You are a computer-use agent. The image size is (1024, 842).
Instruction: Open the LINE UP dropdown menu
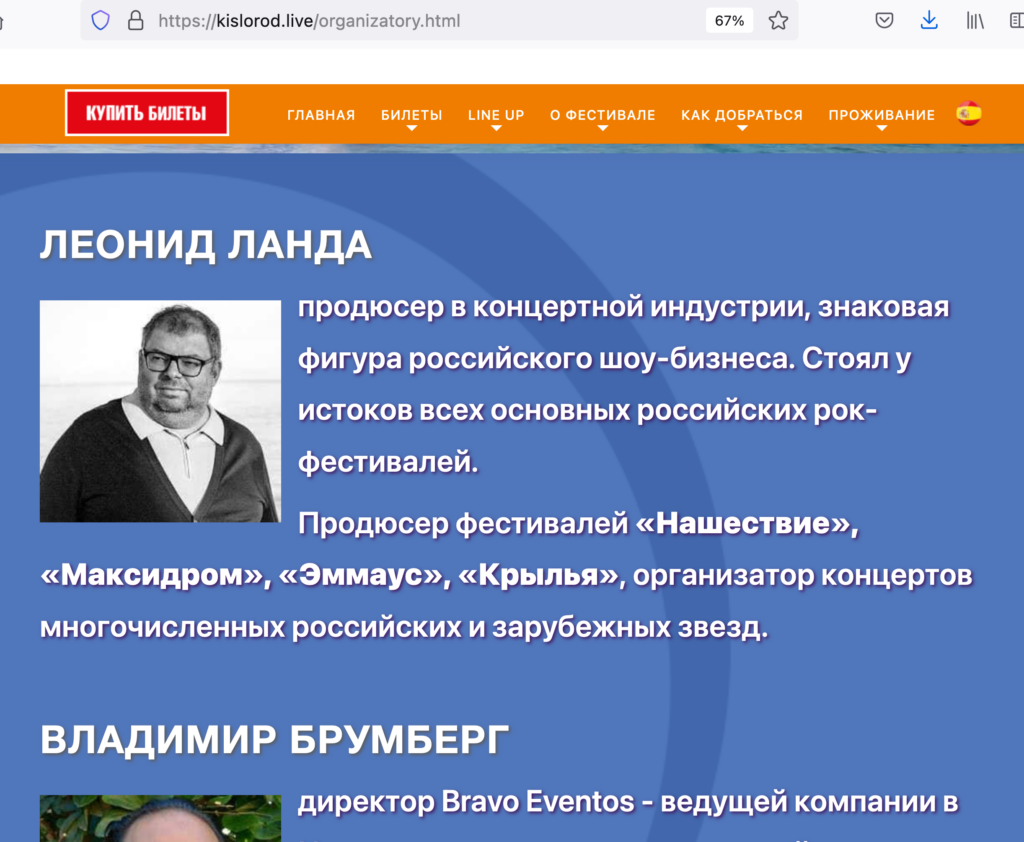tap(496, 116)
